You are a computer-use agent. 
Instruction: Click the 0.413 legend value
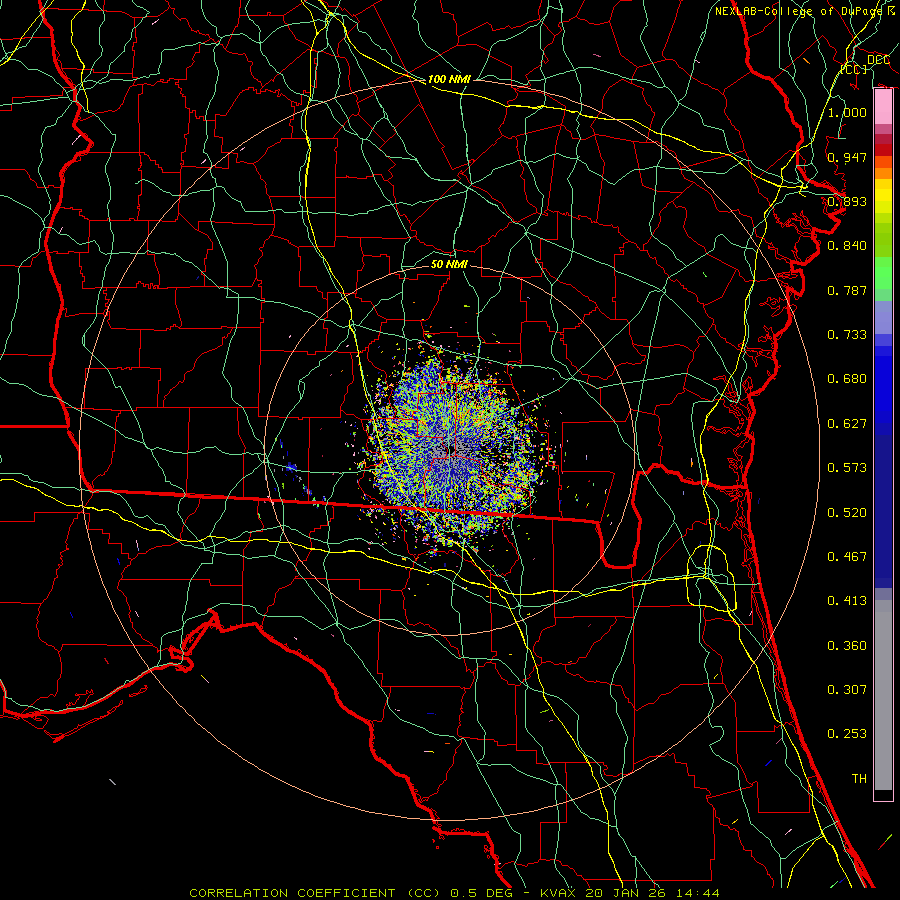[x=847, y=601]
